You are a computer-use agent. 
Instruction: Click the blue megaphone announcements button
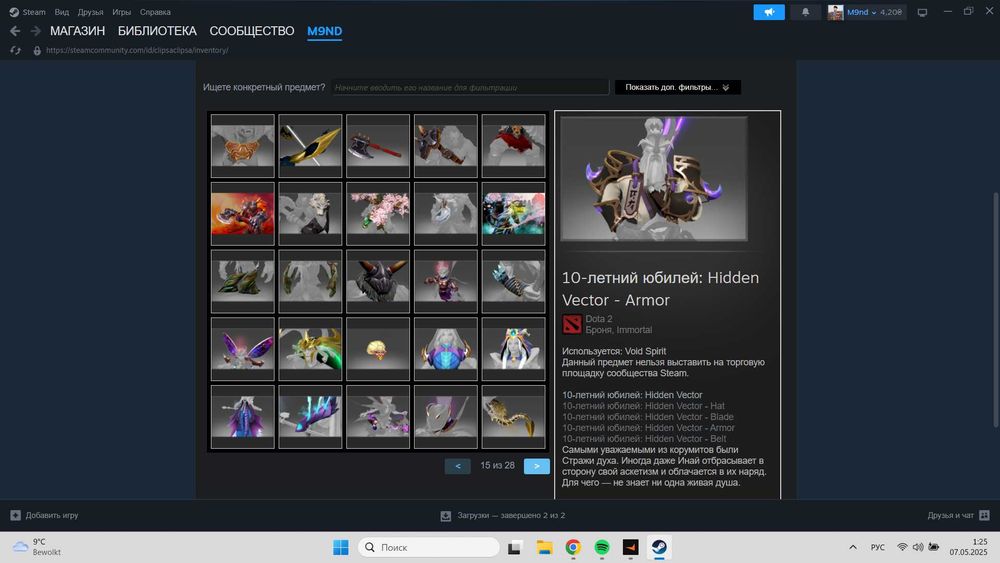769,12
